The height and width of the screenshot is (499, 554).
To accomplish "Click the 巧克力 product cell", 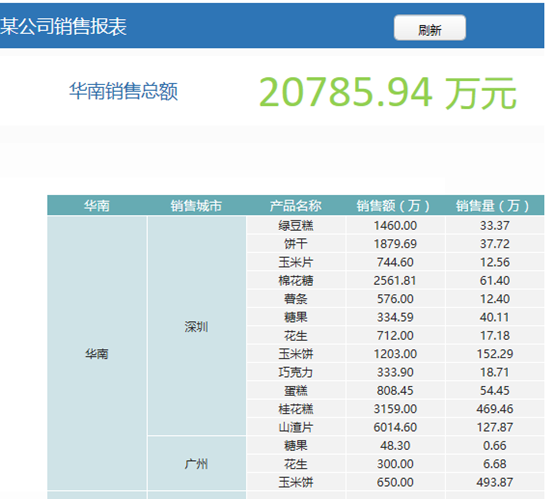I will 296,372.
